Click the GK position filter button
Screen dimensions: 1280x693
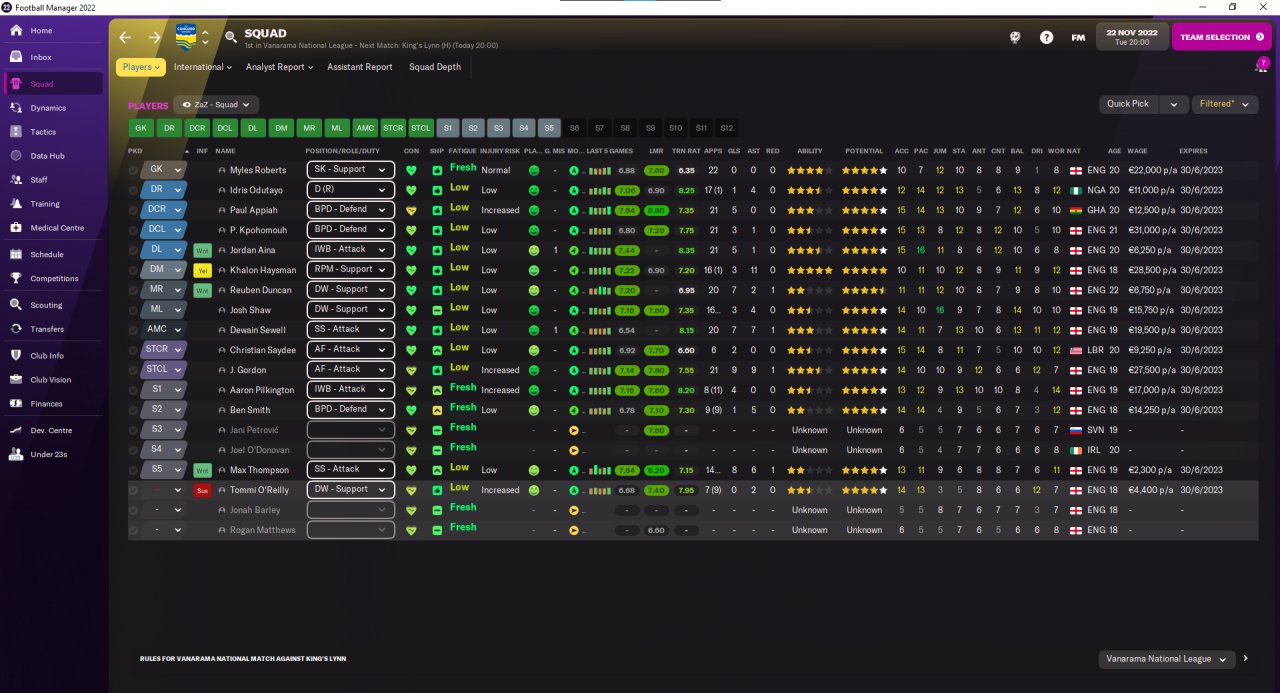click(x=141, y=128)
